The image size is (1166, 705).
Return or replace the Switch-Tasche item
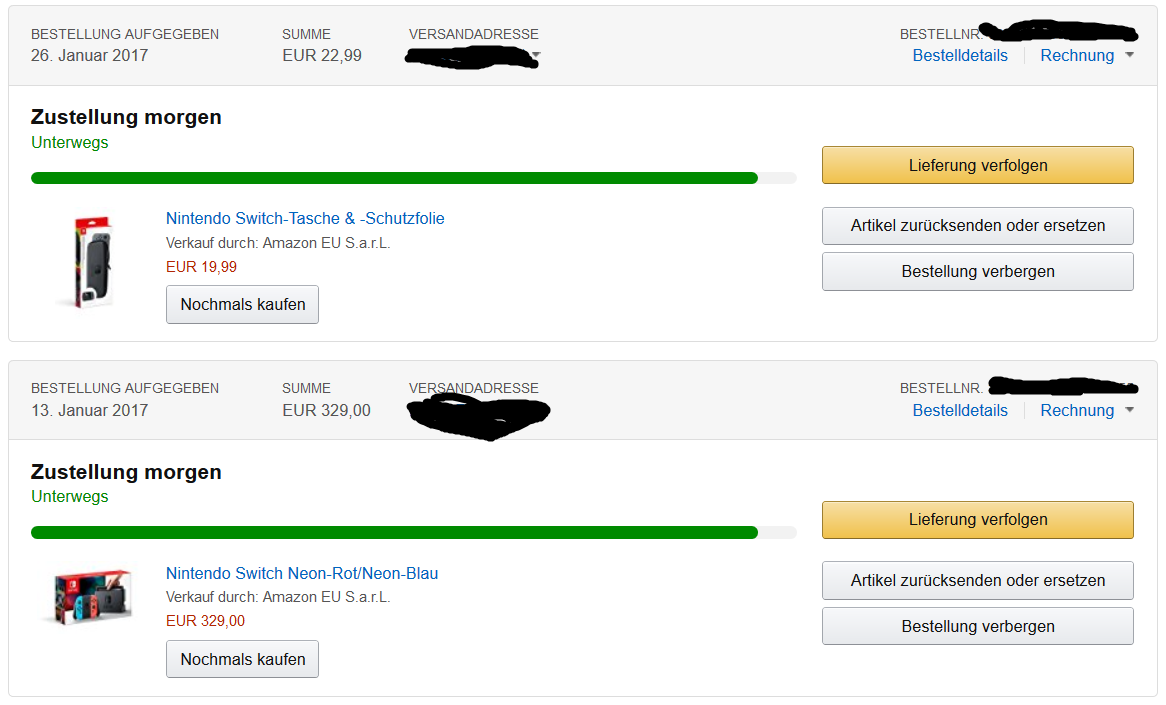(x=977, y=226)
